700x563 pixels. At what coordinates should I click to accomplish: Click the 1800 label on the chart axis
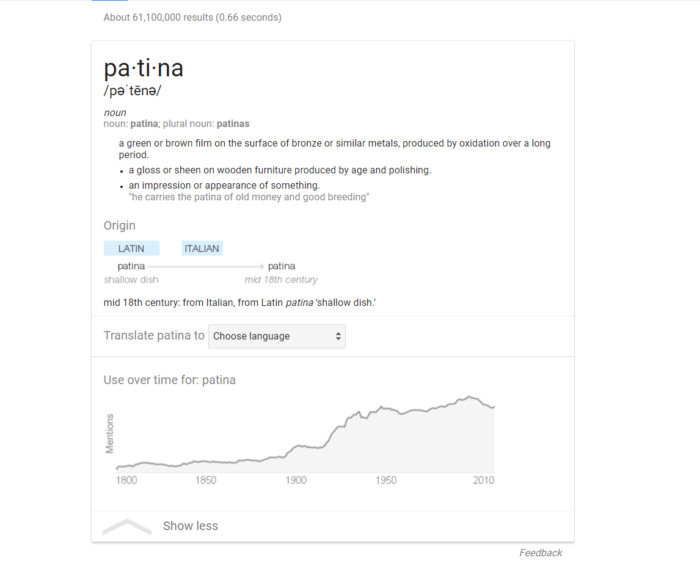126,480
